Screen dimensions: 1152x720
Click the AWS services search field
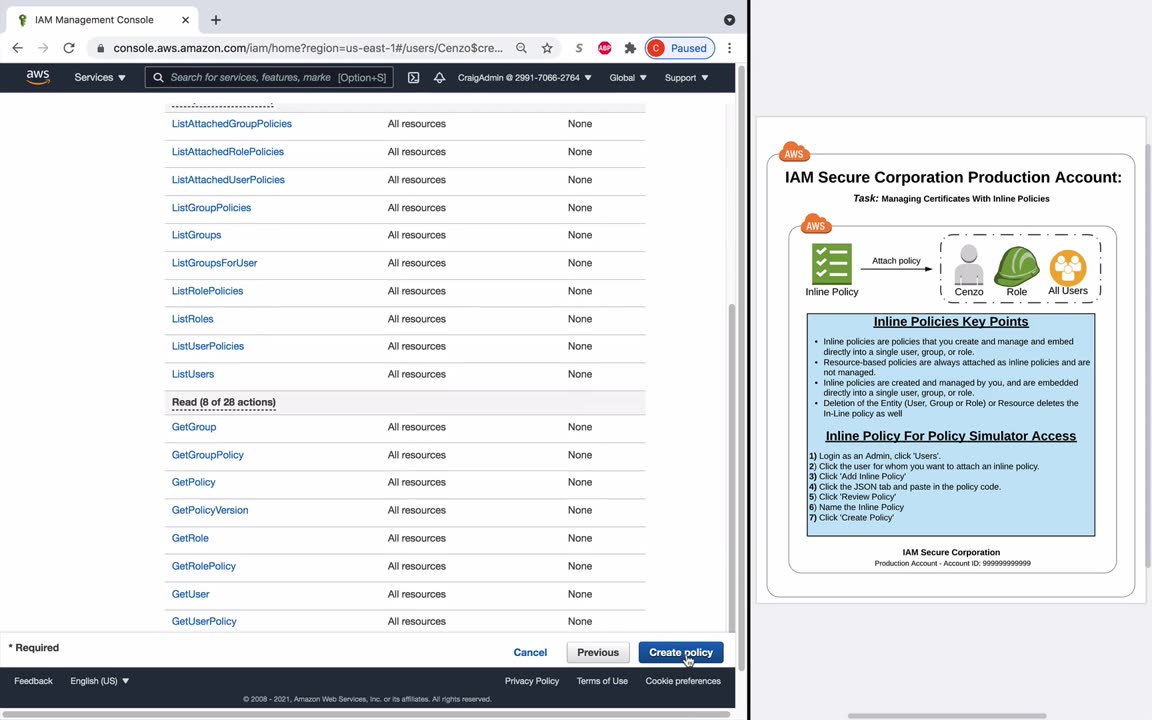coord(269,77)
